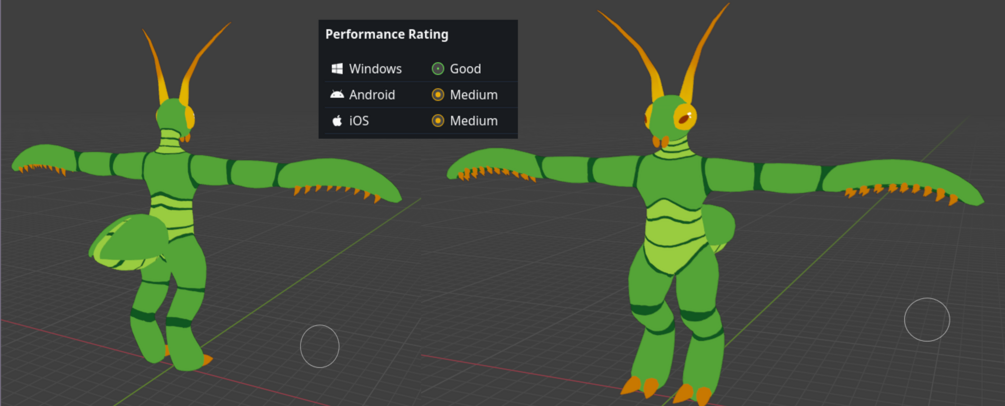
Task: Click the Android Medium rating orange indicator
Action: point(438,95)
